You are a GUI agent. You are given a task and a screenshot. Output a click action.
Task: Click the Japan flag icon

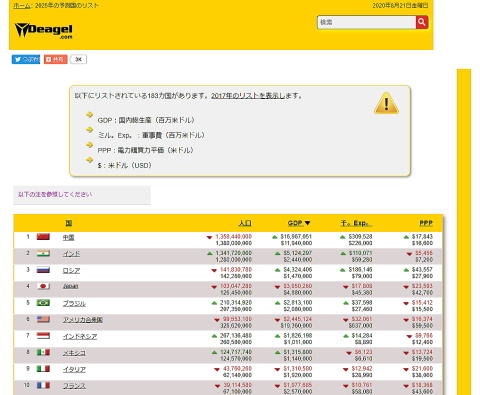(x=43, y=286)
